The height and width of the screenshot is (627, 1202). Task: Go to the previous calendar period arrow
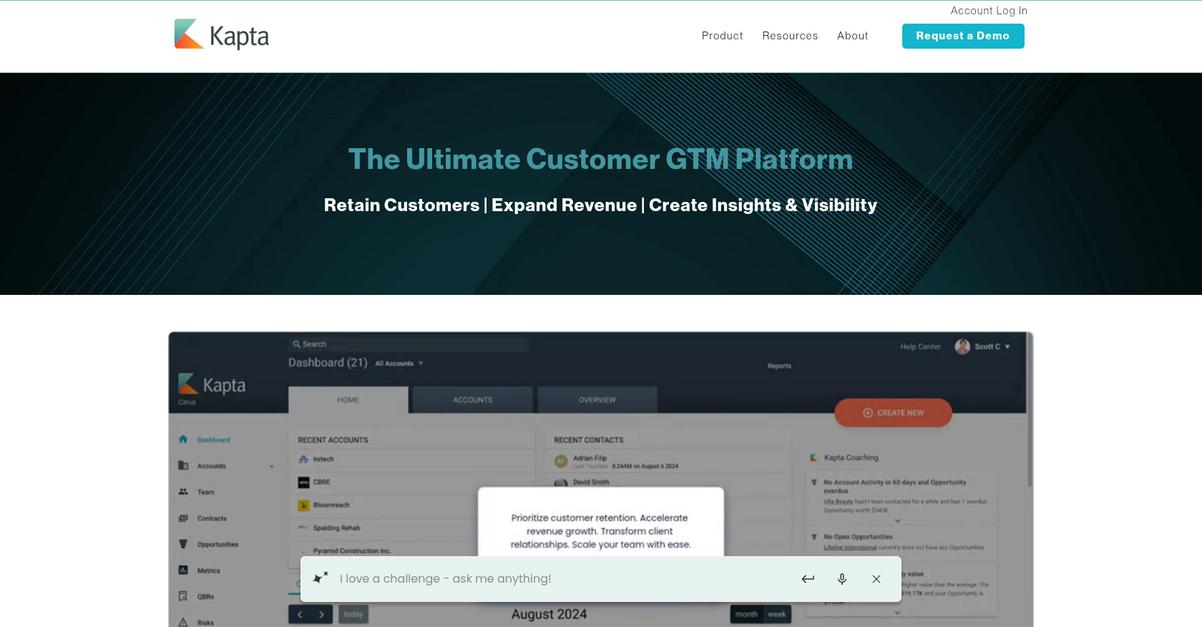tap(299, 614)
